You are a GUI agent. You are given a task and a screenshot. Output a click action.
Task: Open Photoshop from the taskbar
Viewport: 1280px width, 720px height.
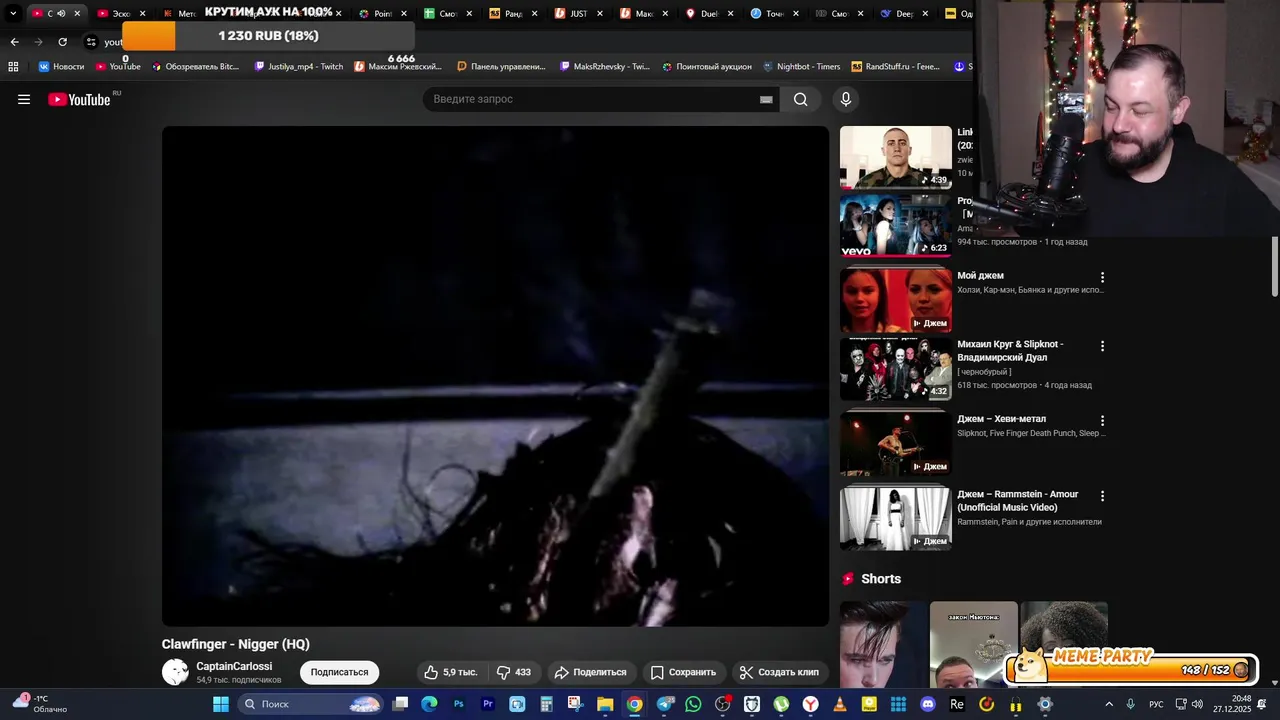point(459,704)
